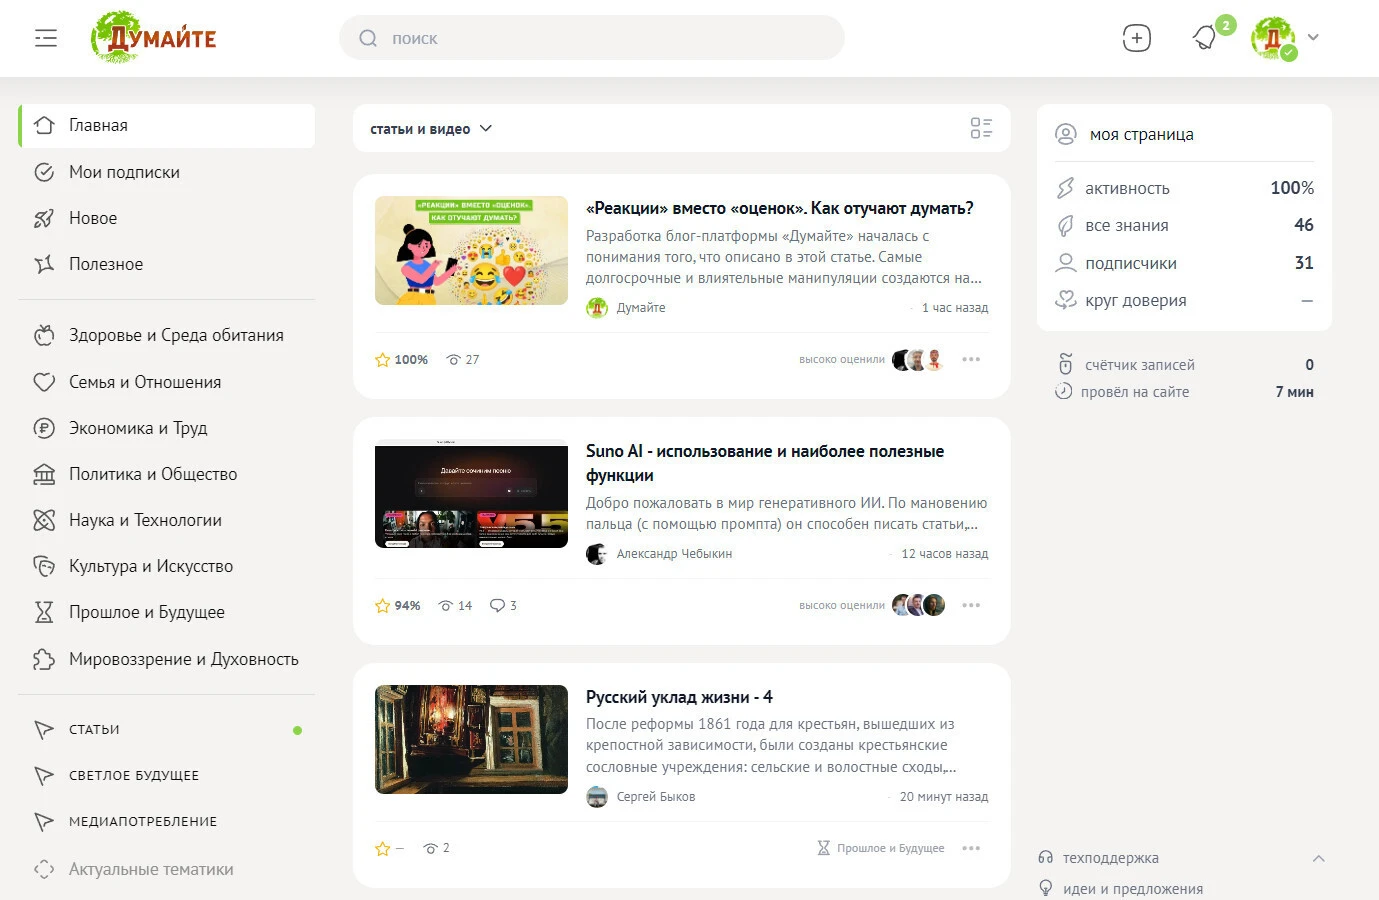
Task: Click the user profile avatar
Action: tap(1273, 38)
